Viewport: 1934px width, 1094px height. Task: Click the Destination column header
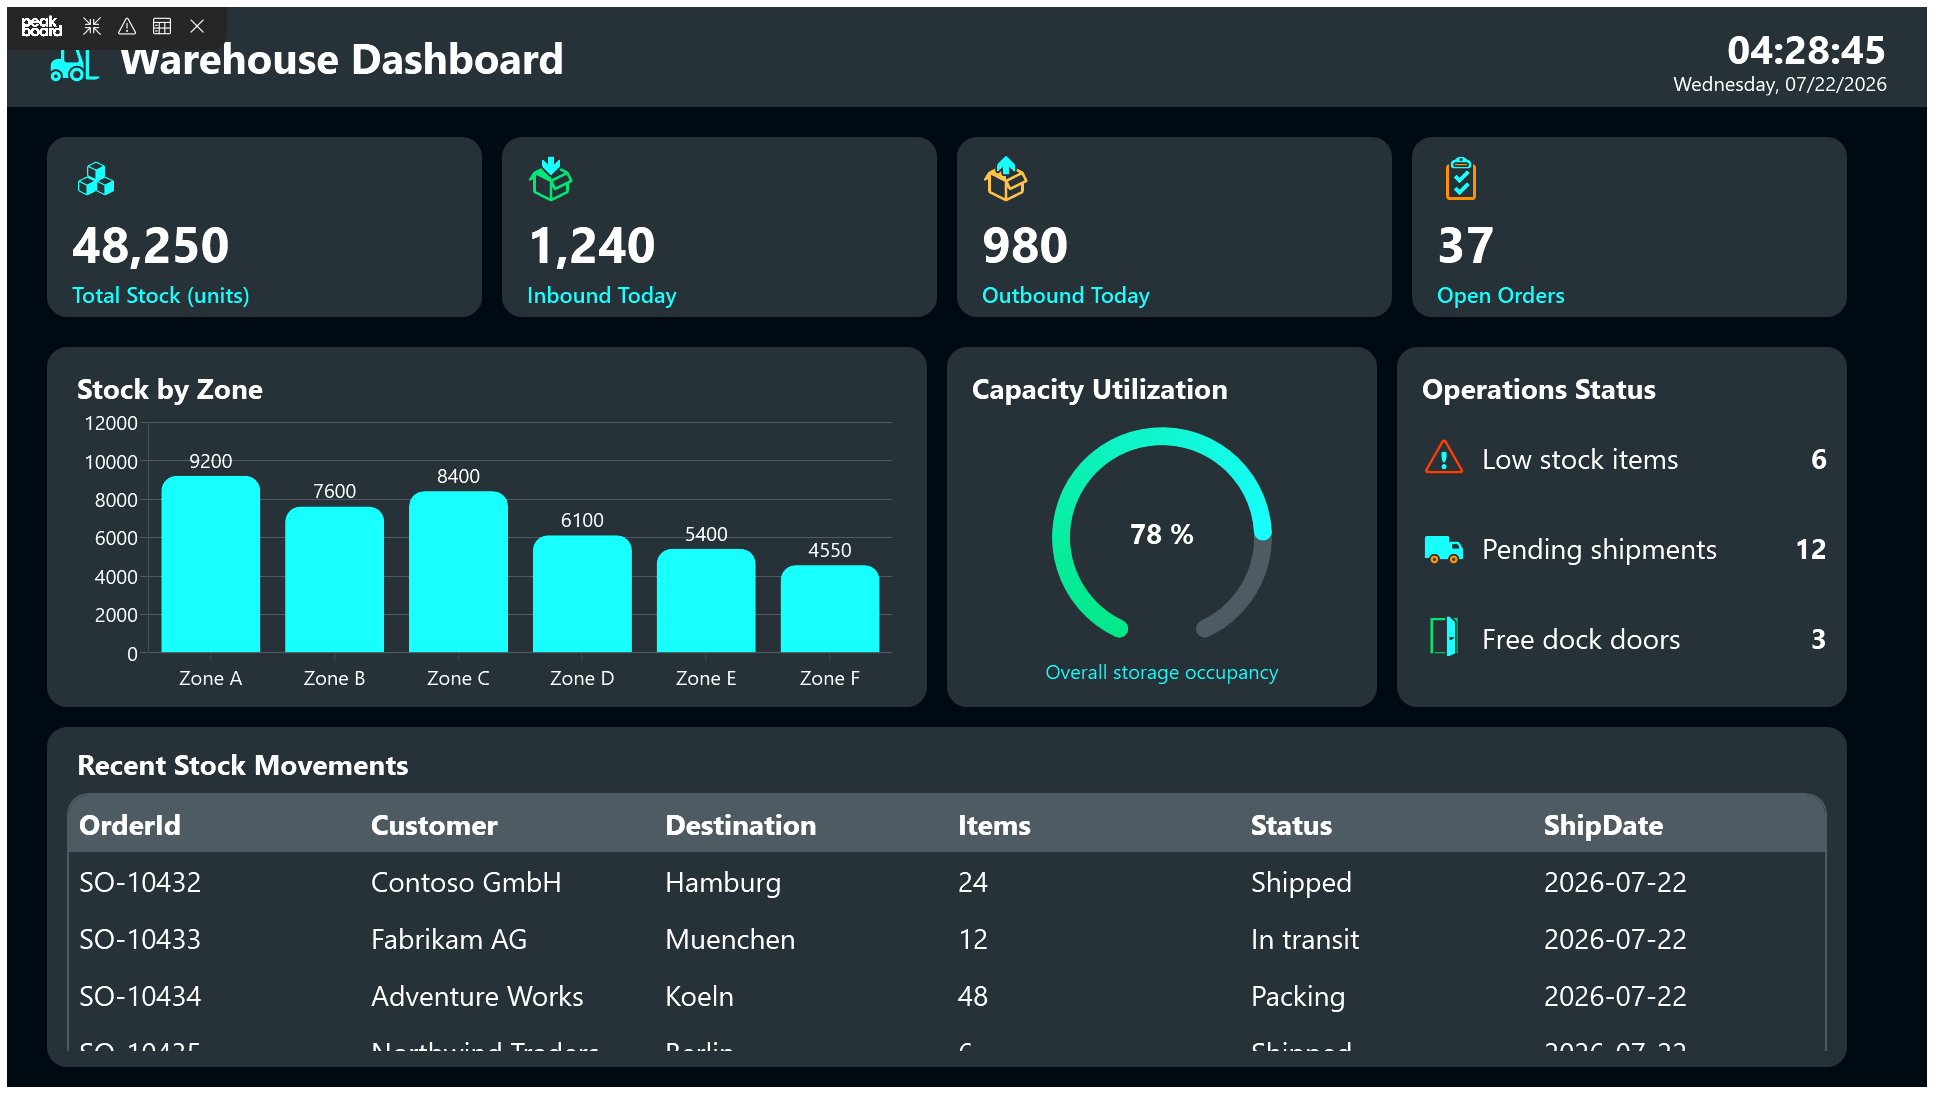click(741, 826)
